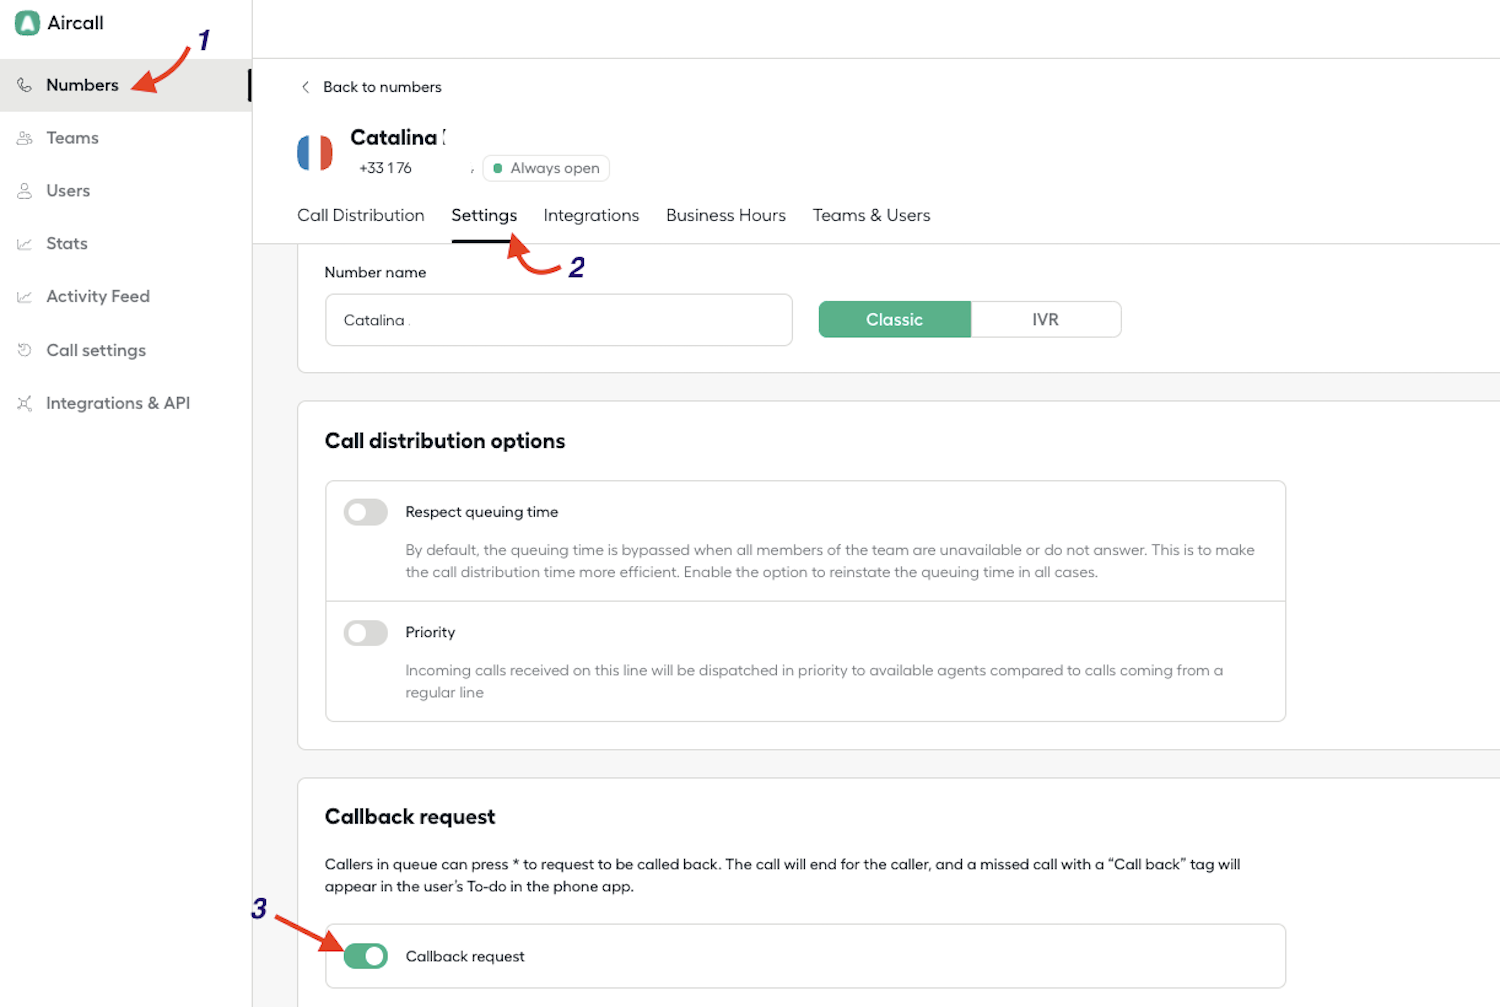This screenshot has width=1500, height=1007.
Task: Switch to the Integrations tab
Action: [x=591, y=215]
